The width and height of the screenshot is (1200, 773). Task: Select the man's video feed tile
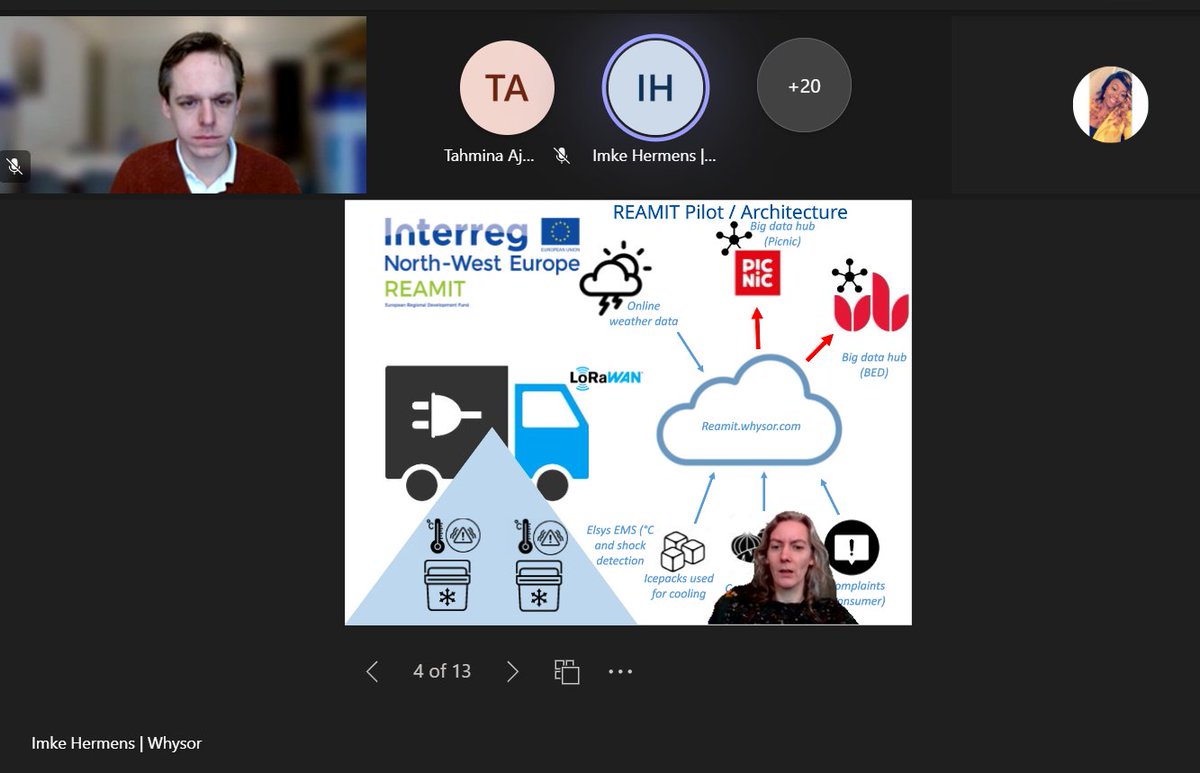(x=183, y=105)
